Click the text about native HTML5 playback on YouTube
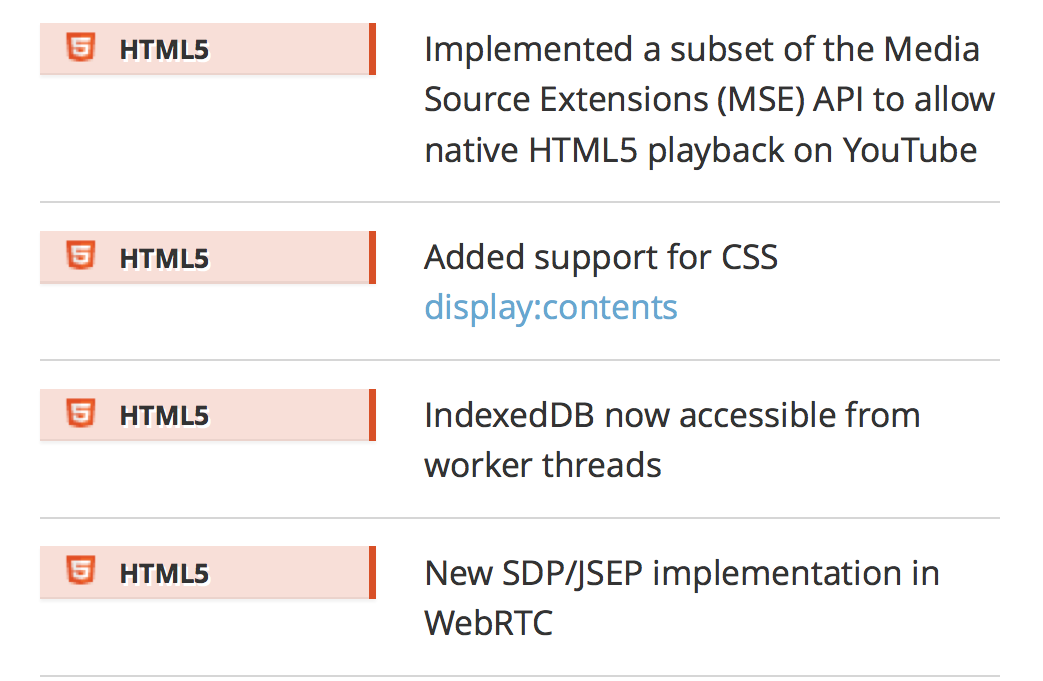This screenshot has height=681, width=1043. point(700,150)
